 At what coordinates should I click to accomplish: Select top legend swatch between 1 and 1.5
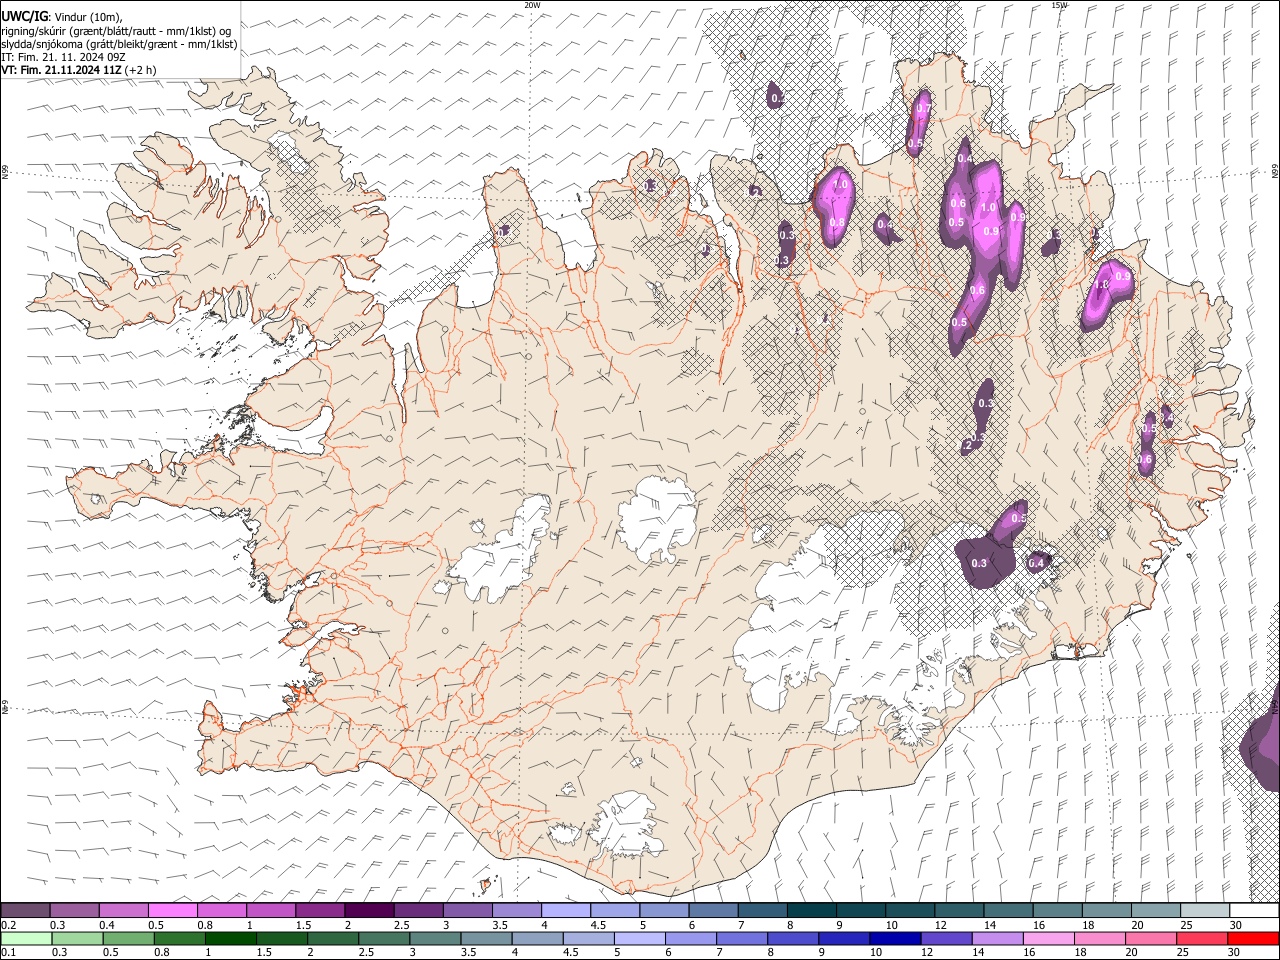270,911
